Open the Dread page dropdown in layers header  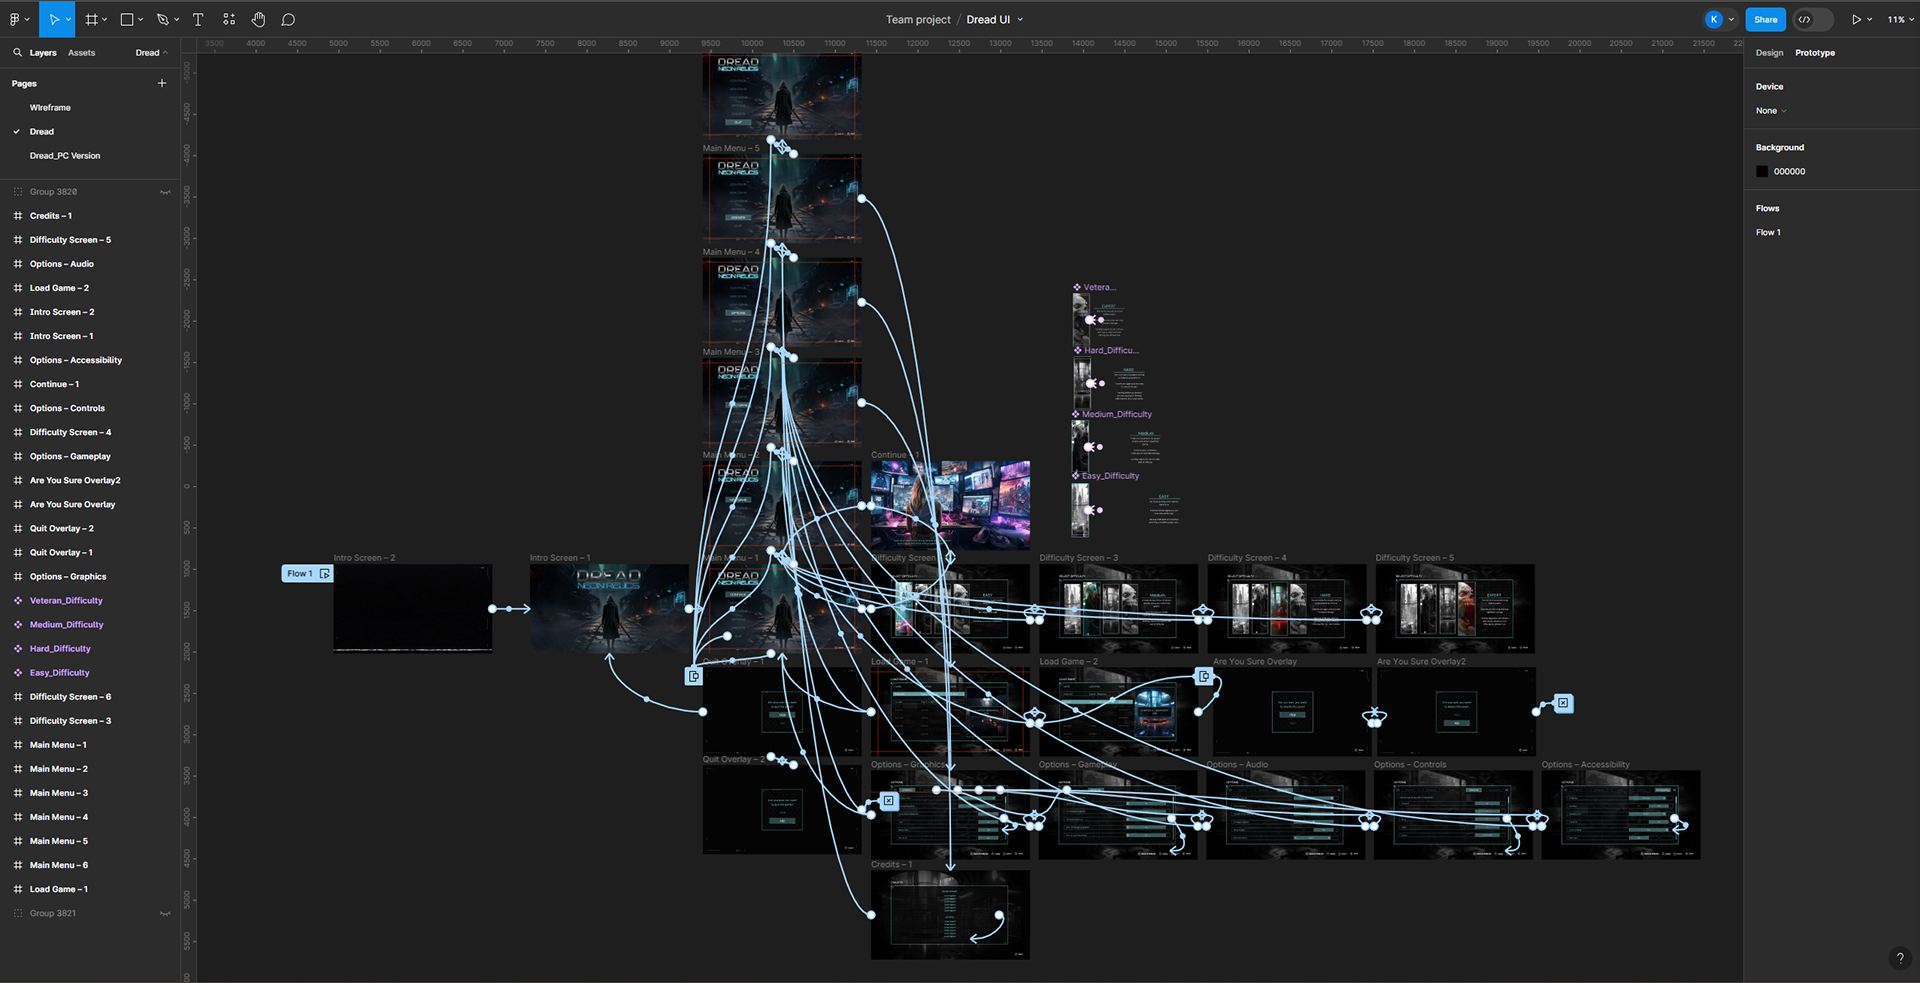click(x=152, y=52)
